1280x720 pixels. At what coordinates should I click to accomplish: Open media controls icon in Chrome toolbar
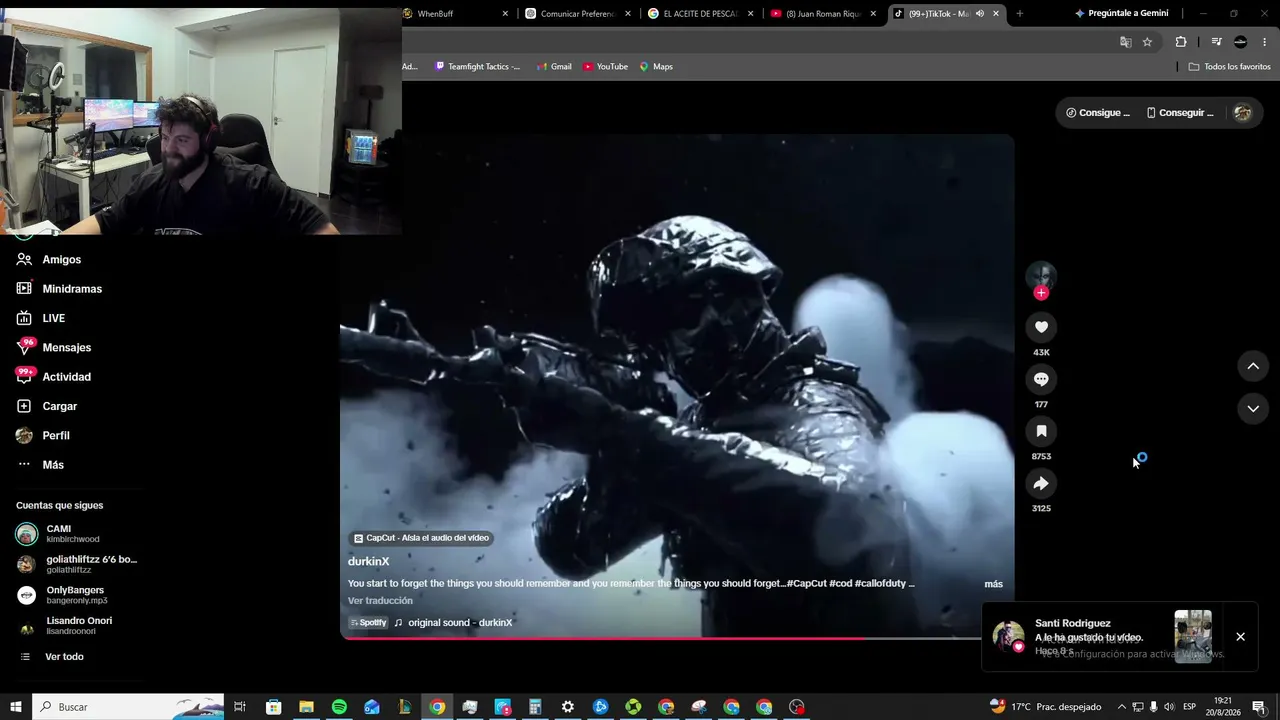click(x=1216, y=42)
